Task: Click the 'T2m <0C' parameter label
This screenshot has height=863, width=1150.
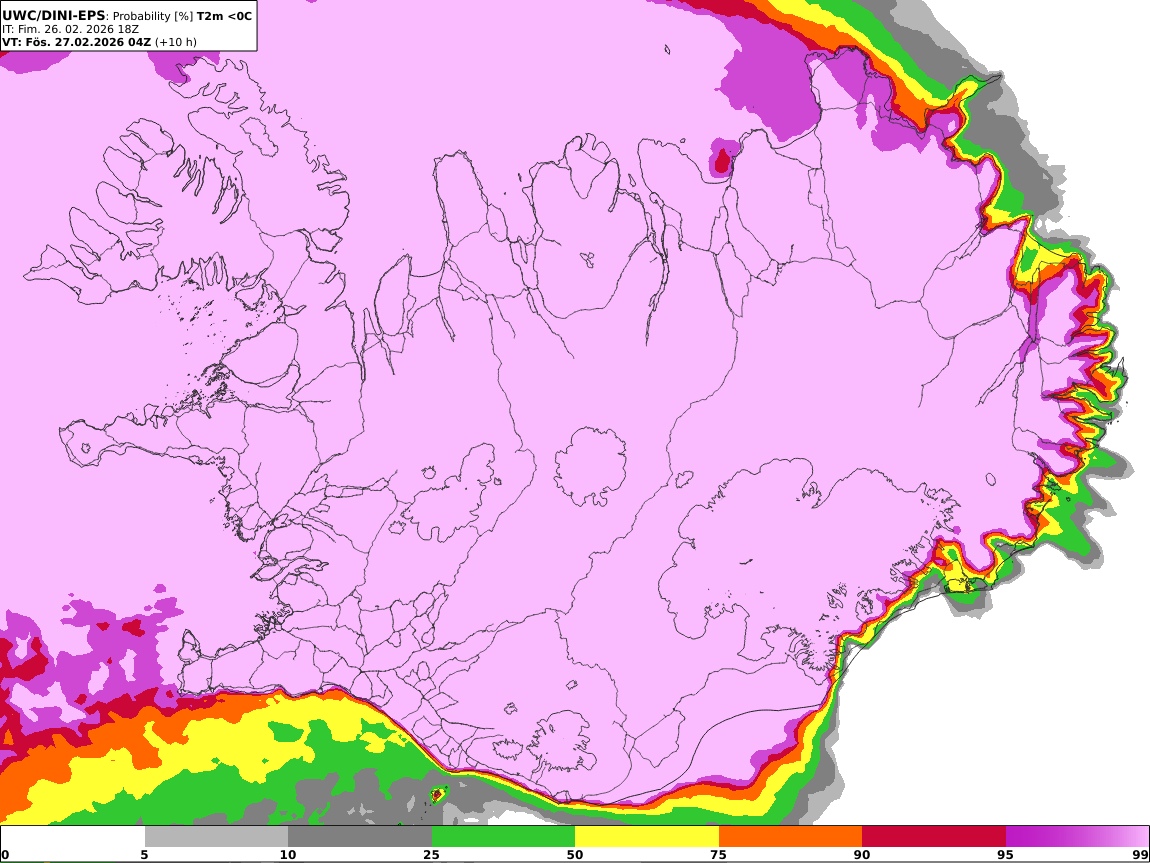Action: 224,15
